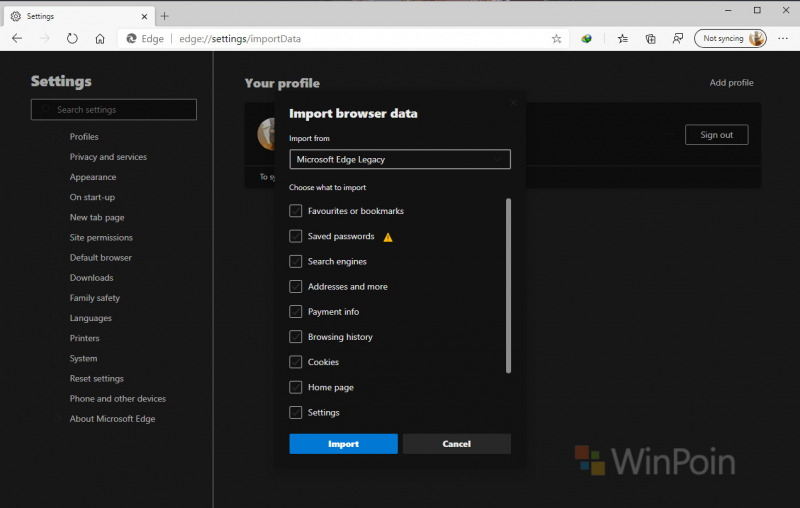Open Phone and other devices settings
The width and height of the screenshot is (800, 508).
coord(117,399)
